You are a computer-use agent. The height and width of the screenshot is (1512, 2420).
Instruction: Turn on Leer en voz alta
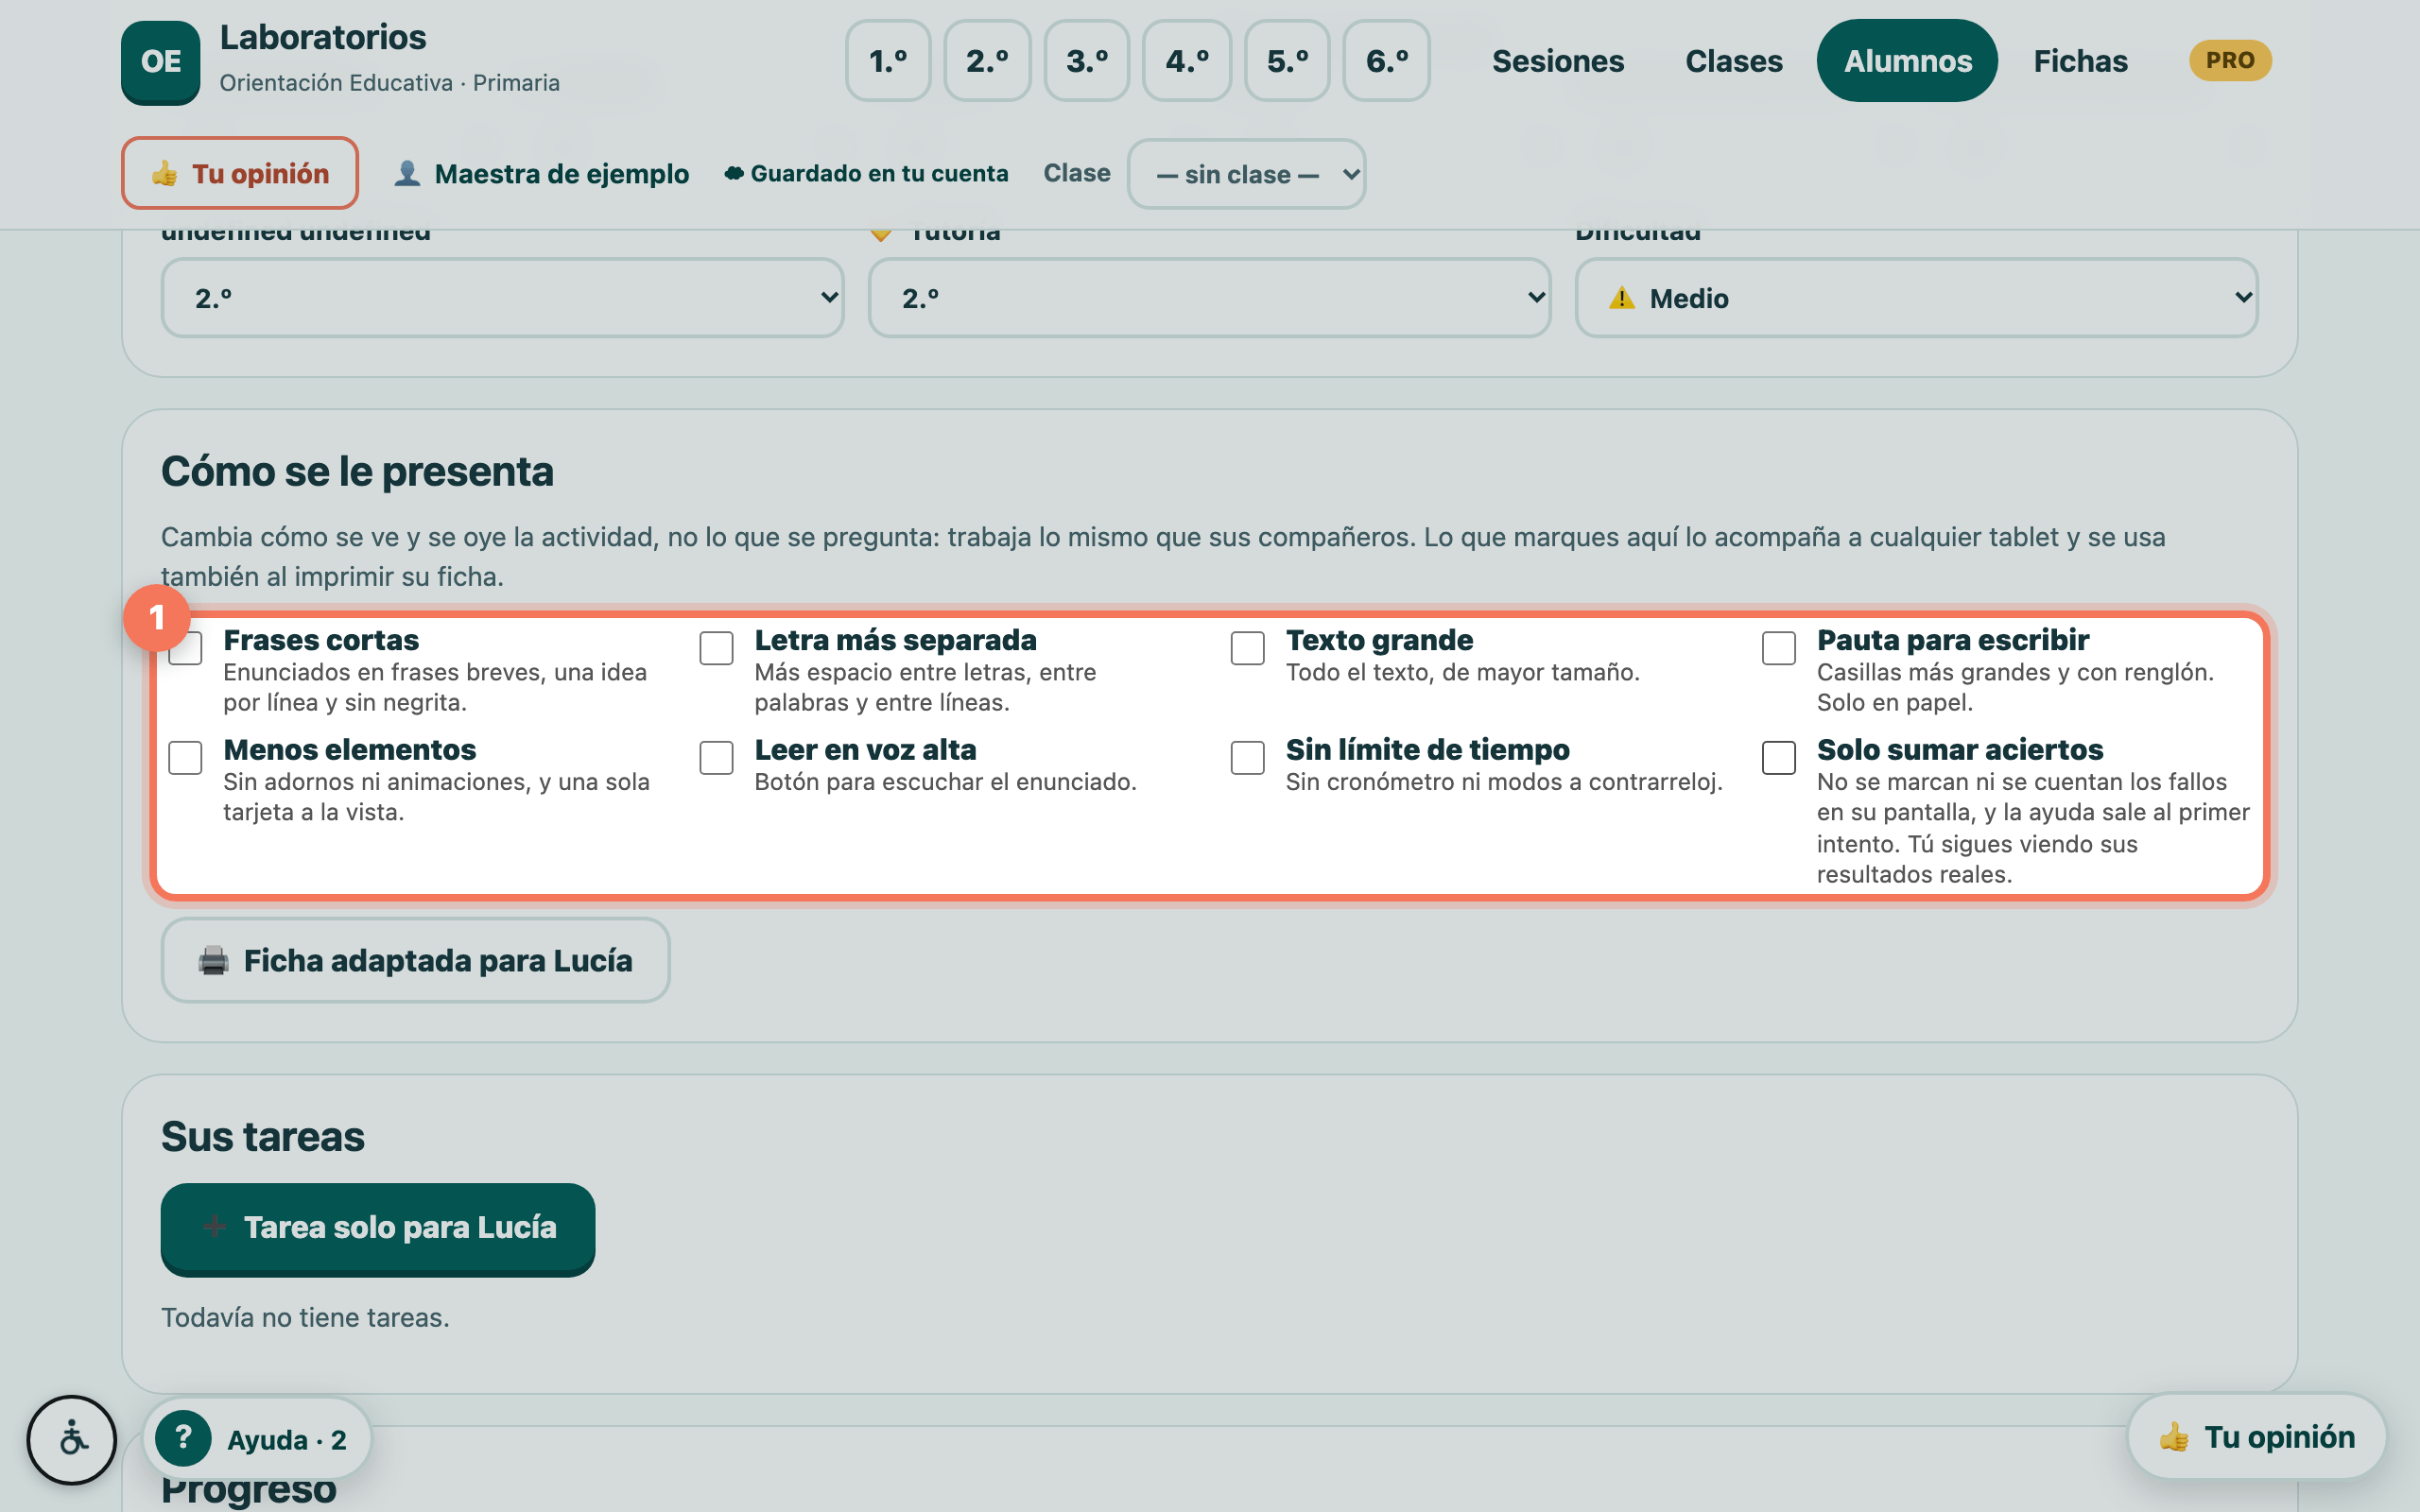pyautogui.click(x=716, y=758)
